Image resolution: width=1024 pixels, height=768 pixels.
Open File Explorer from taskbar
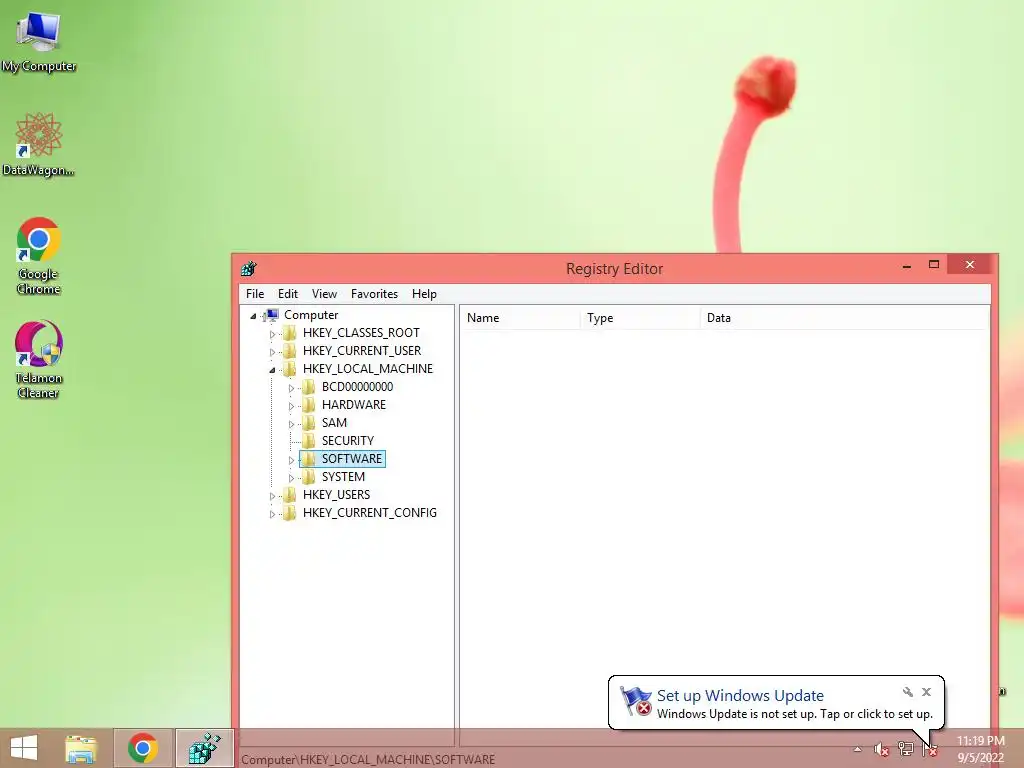[x=81, y=748]
